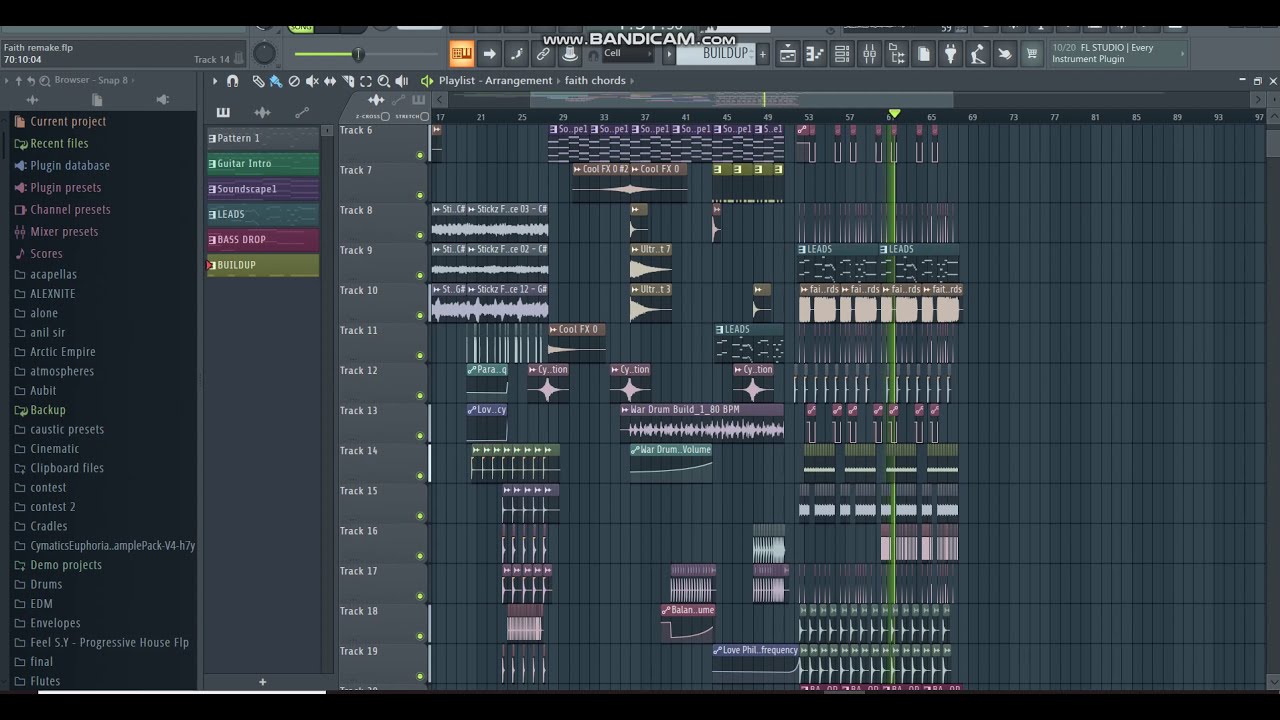Select the Soundscape1 pattern
Screen dimensions: 1280x720
(263, 189)
